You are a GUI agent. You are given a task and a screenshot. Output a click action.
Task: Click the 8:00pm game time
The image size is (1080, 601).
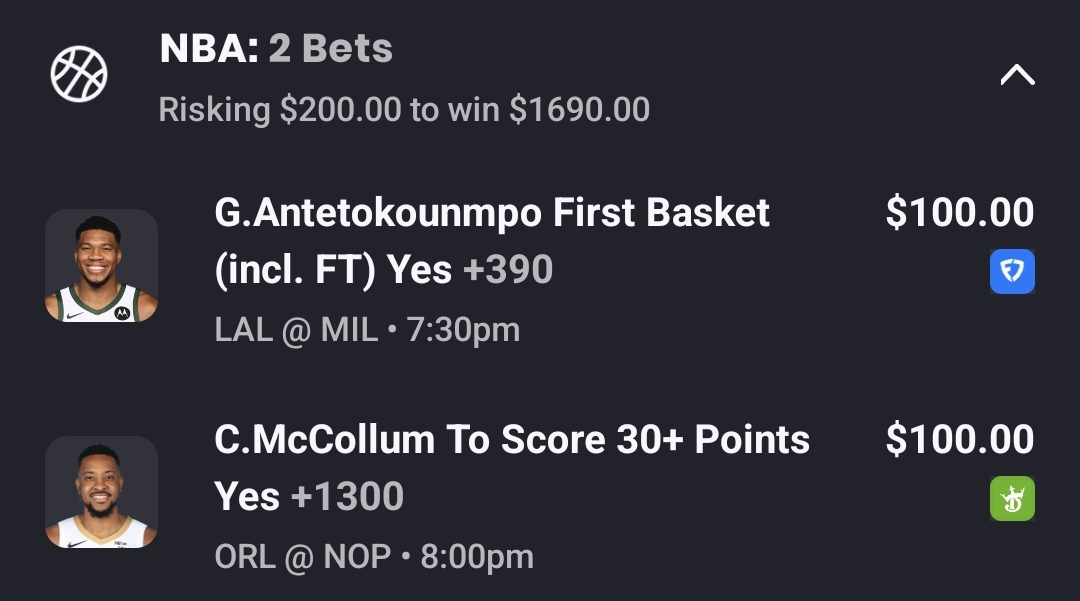477,557
